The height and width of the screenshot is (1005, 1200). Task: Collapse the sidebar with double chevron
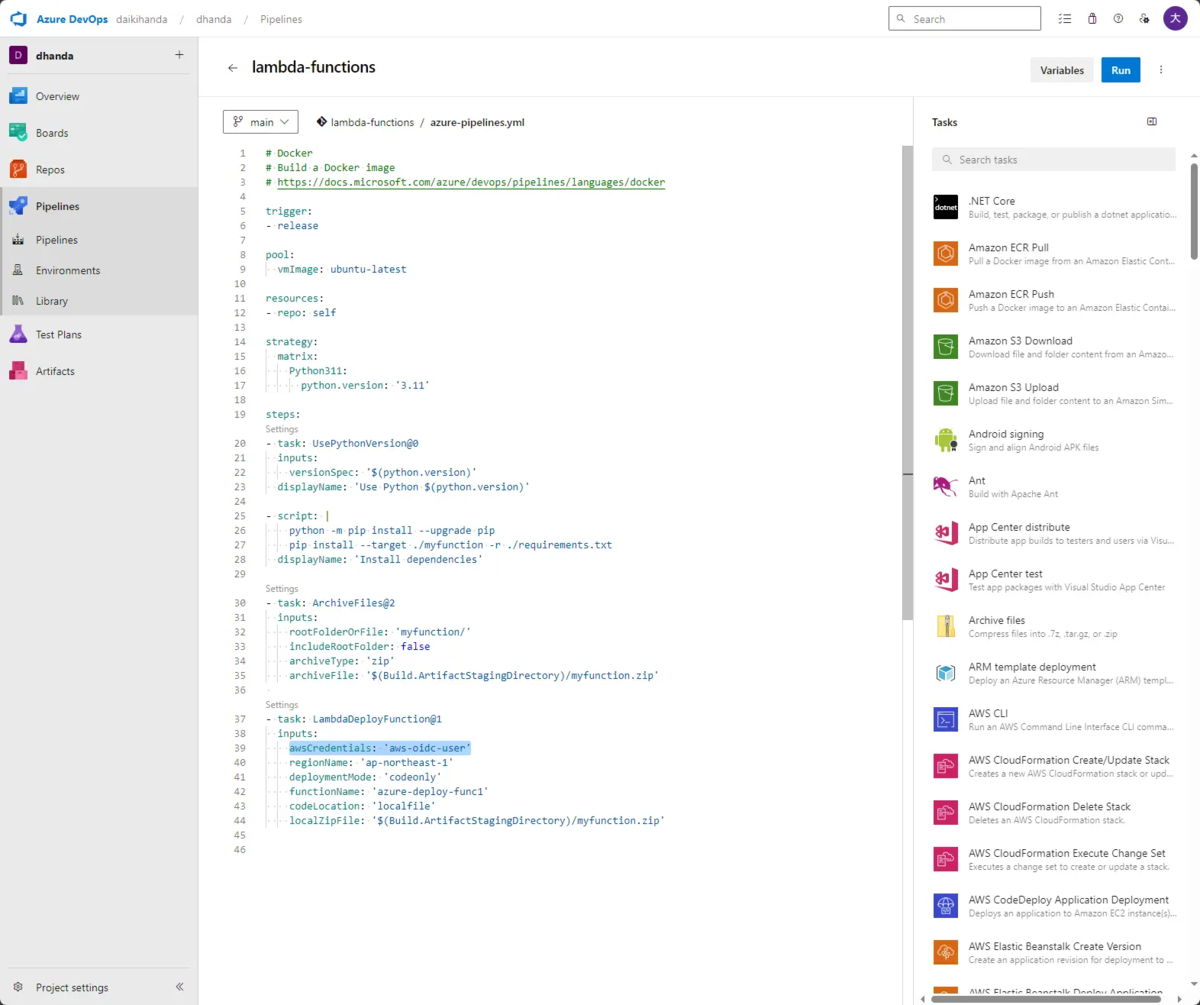pyautogui.click(x=180, y=987)
